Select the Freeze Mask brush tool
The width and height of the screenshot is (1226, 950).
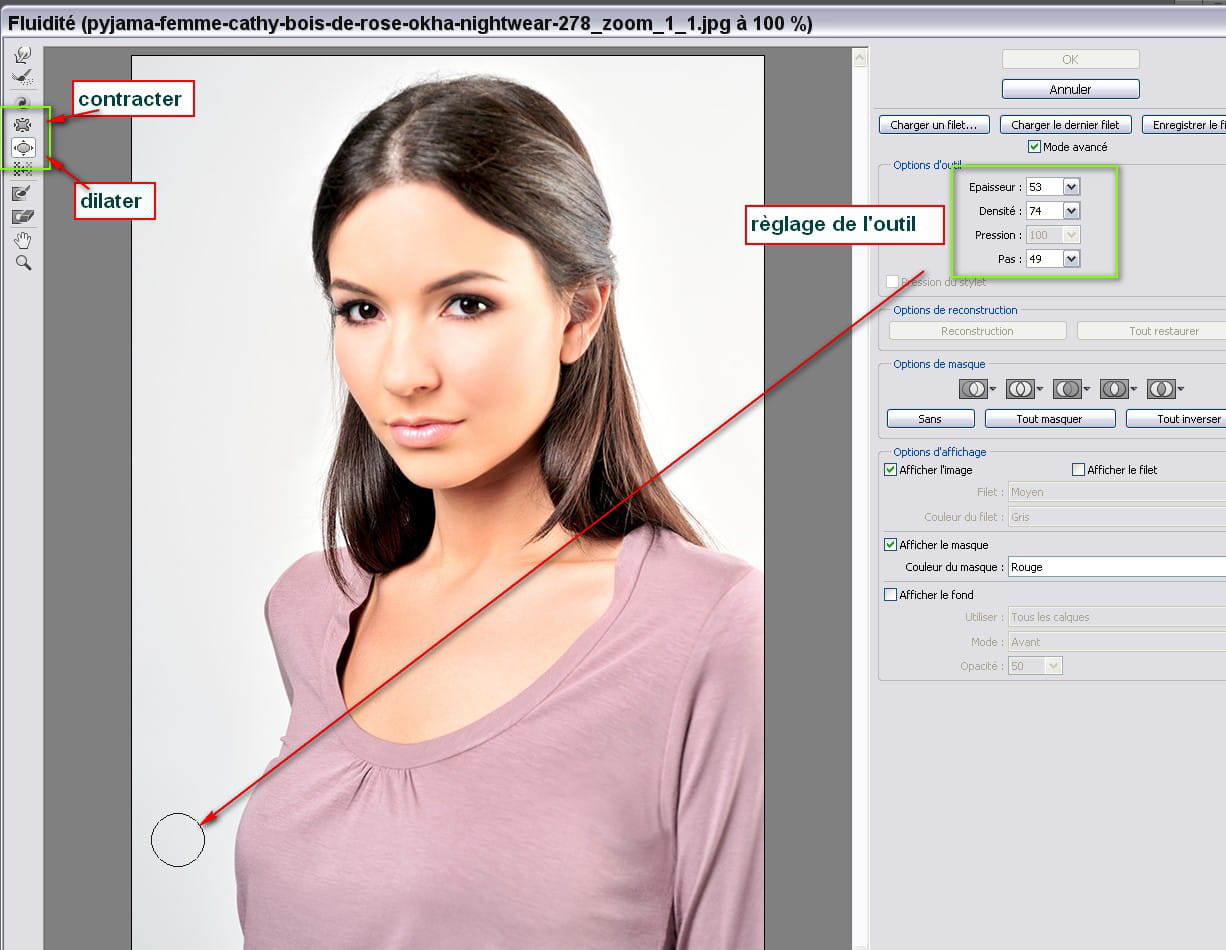22,193
